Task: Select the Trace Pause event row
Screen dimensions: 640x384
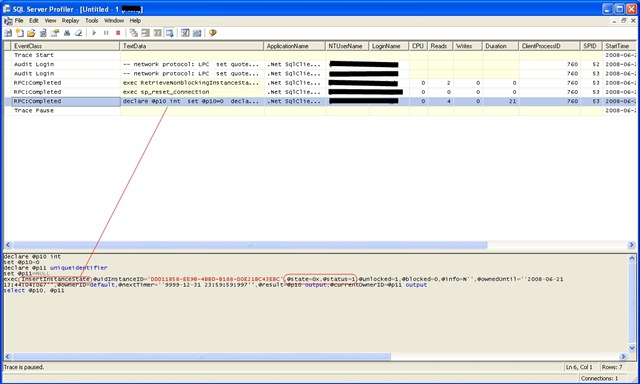Action: coord(320,111)
